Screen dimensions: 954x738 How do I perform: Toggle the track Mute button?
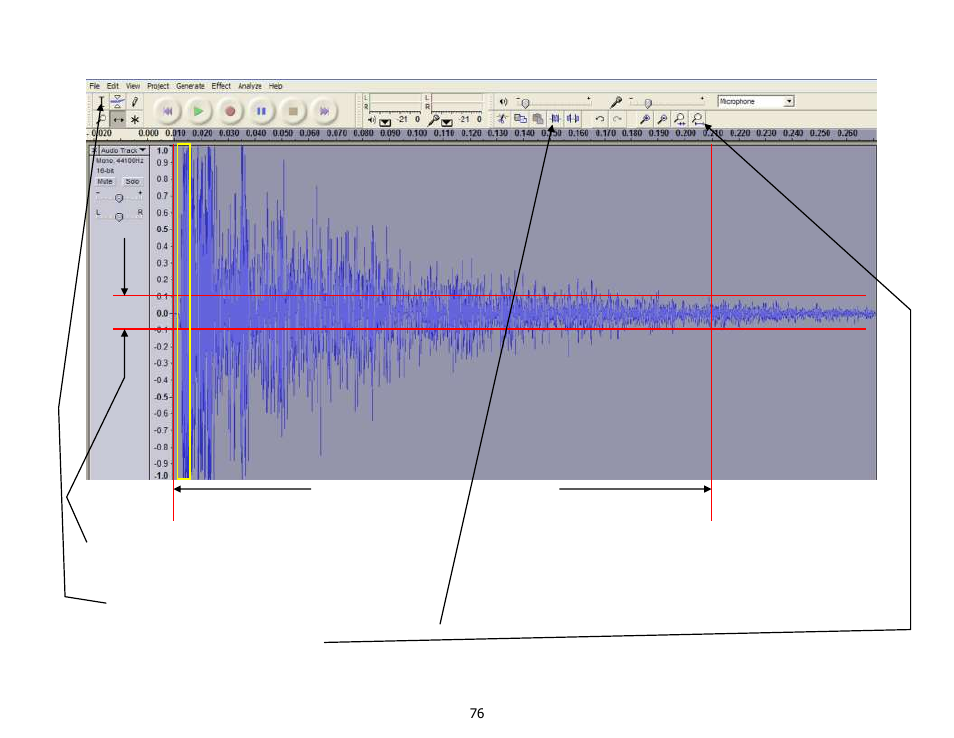tap(105, 181)
